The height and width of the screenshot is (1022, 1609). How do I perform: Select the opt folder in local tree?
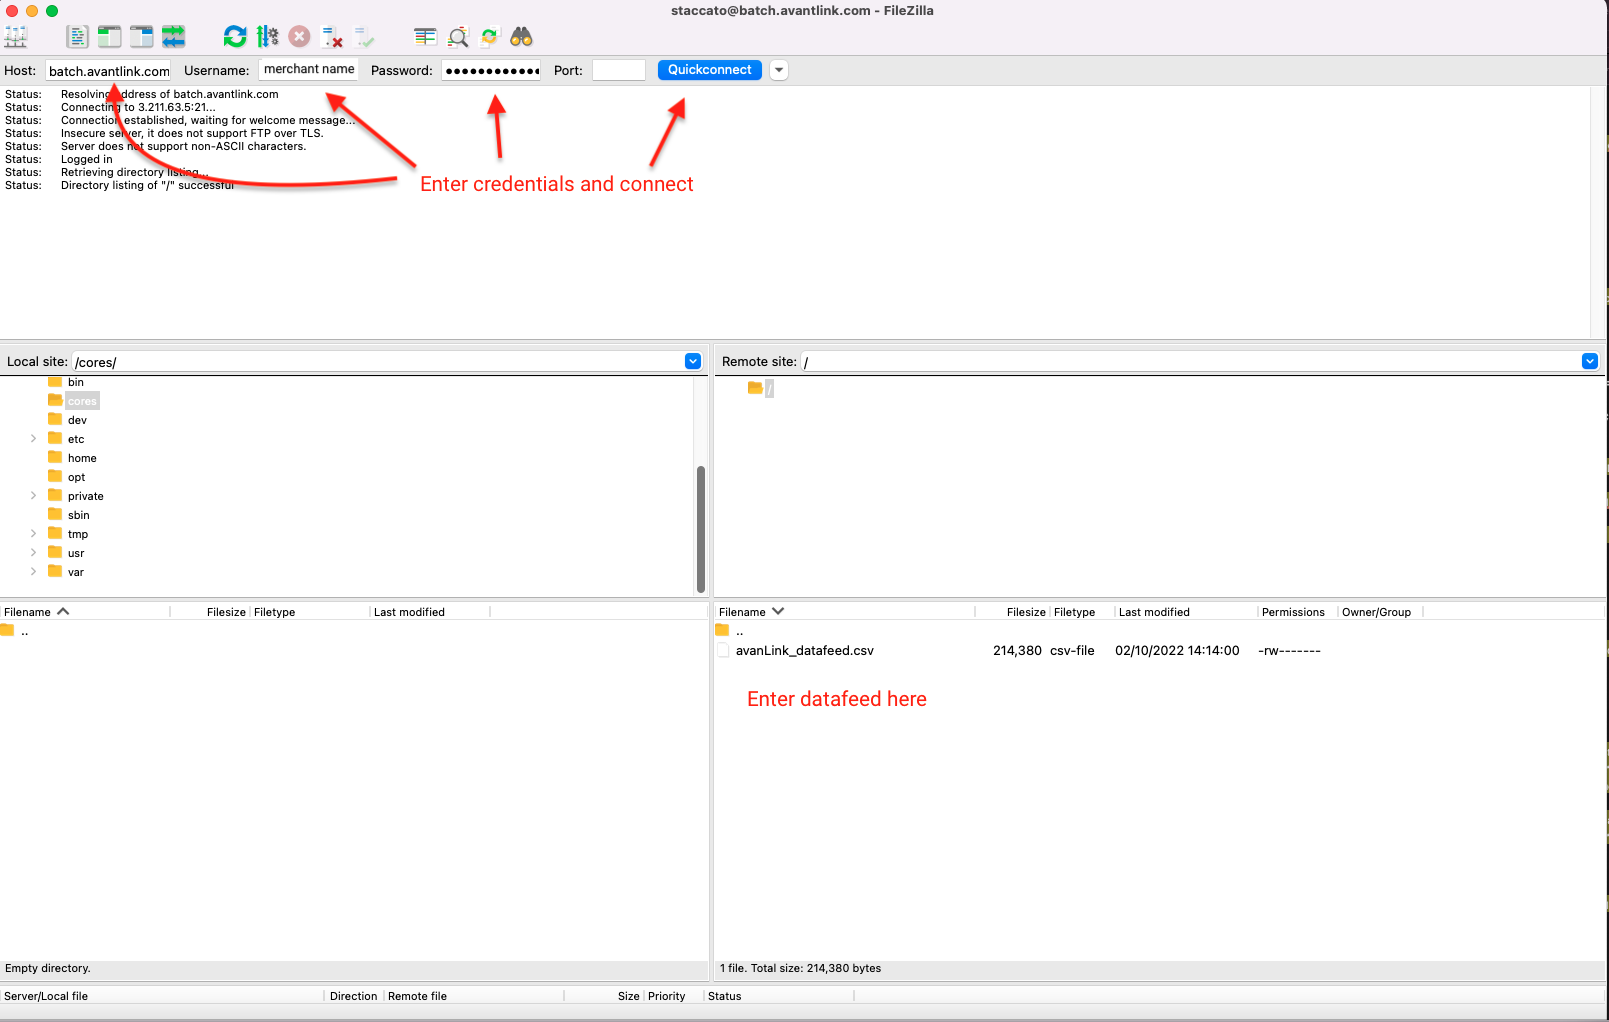click(76, 477)
